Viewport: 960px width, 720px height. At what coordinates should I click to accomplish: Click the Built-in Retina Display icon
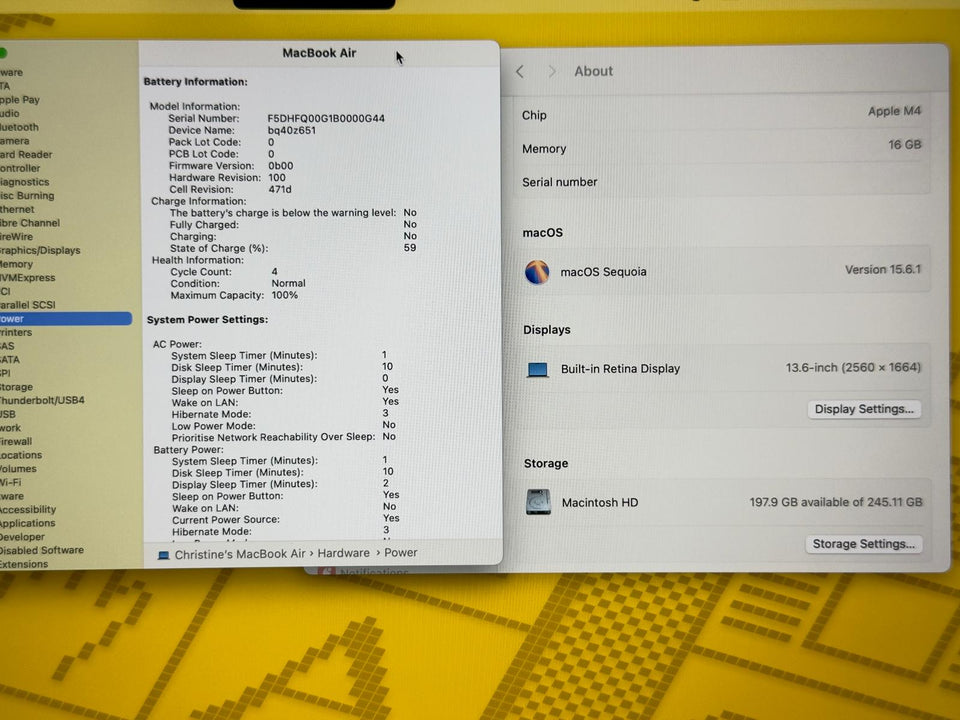[x=538, y=369]
